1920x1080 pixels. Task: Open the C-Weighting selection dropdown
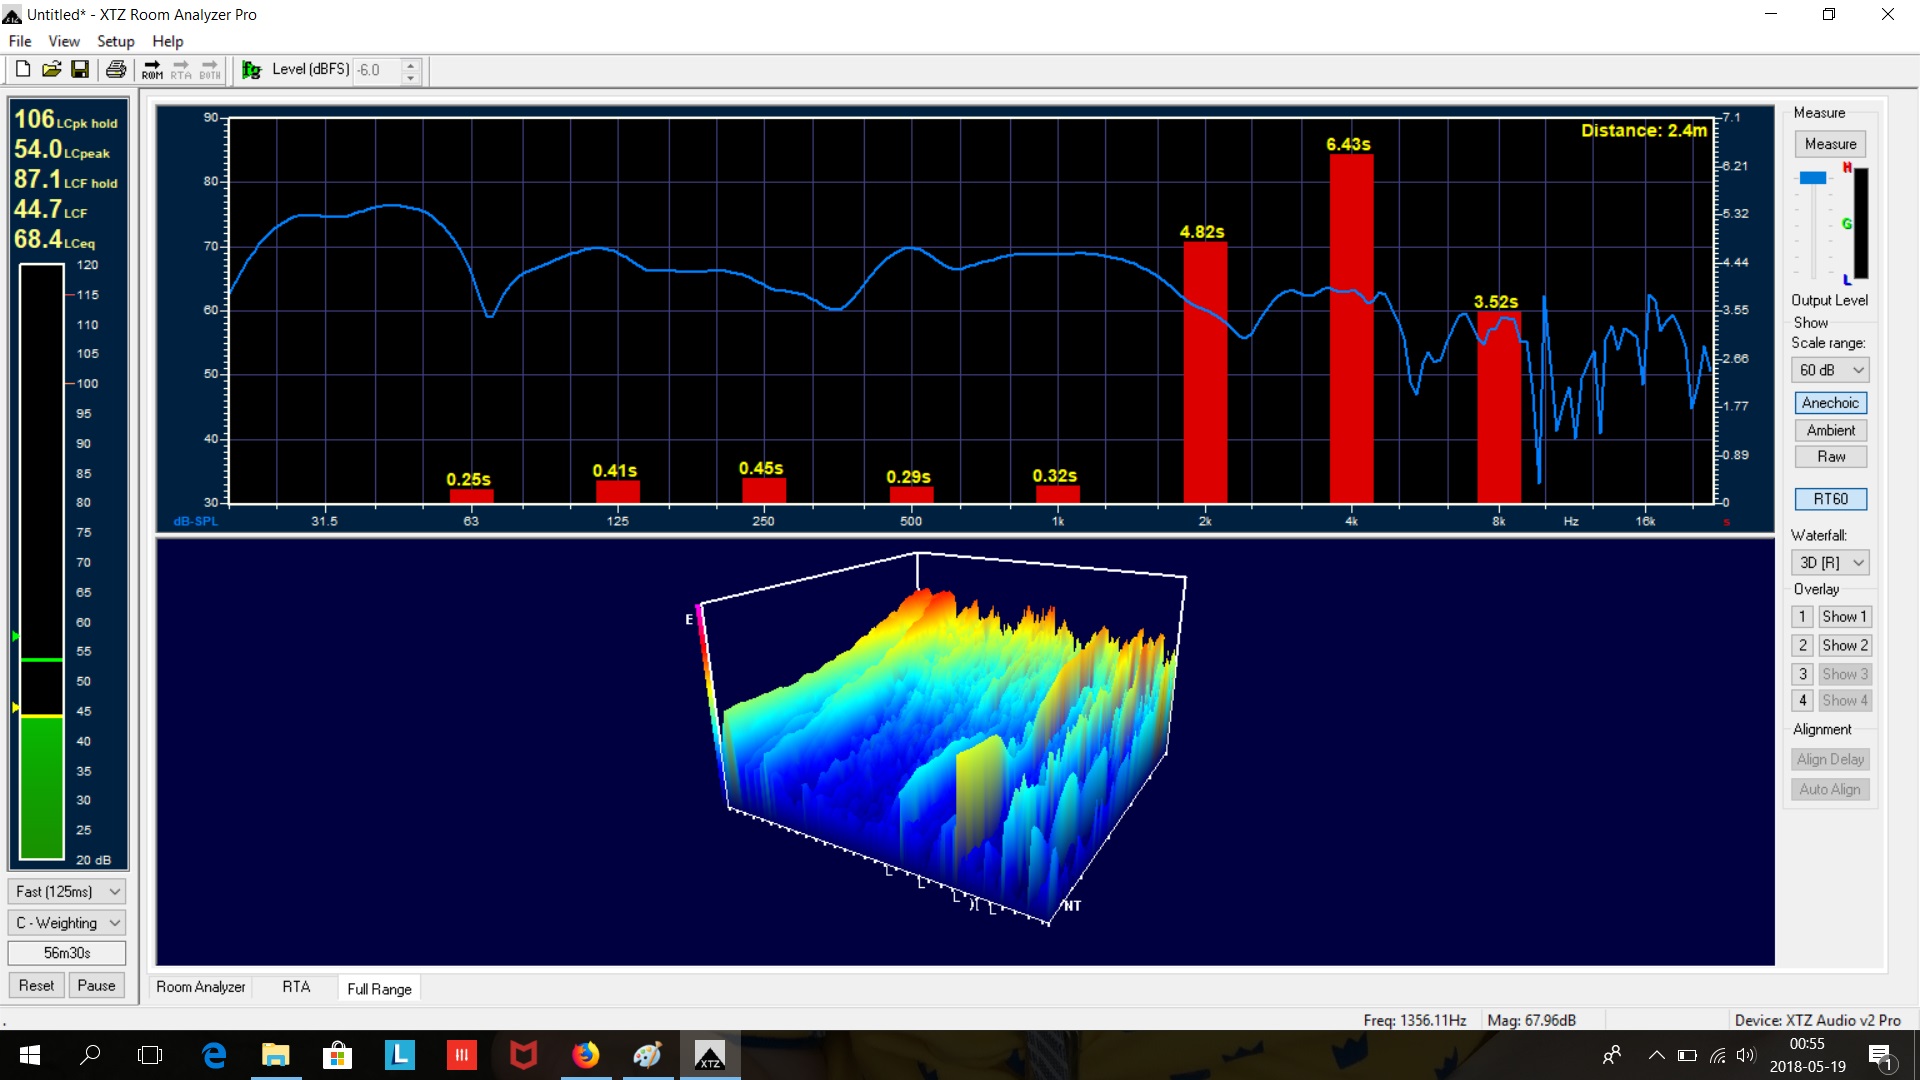tap(66, 922)
